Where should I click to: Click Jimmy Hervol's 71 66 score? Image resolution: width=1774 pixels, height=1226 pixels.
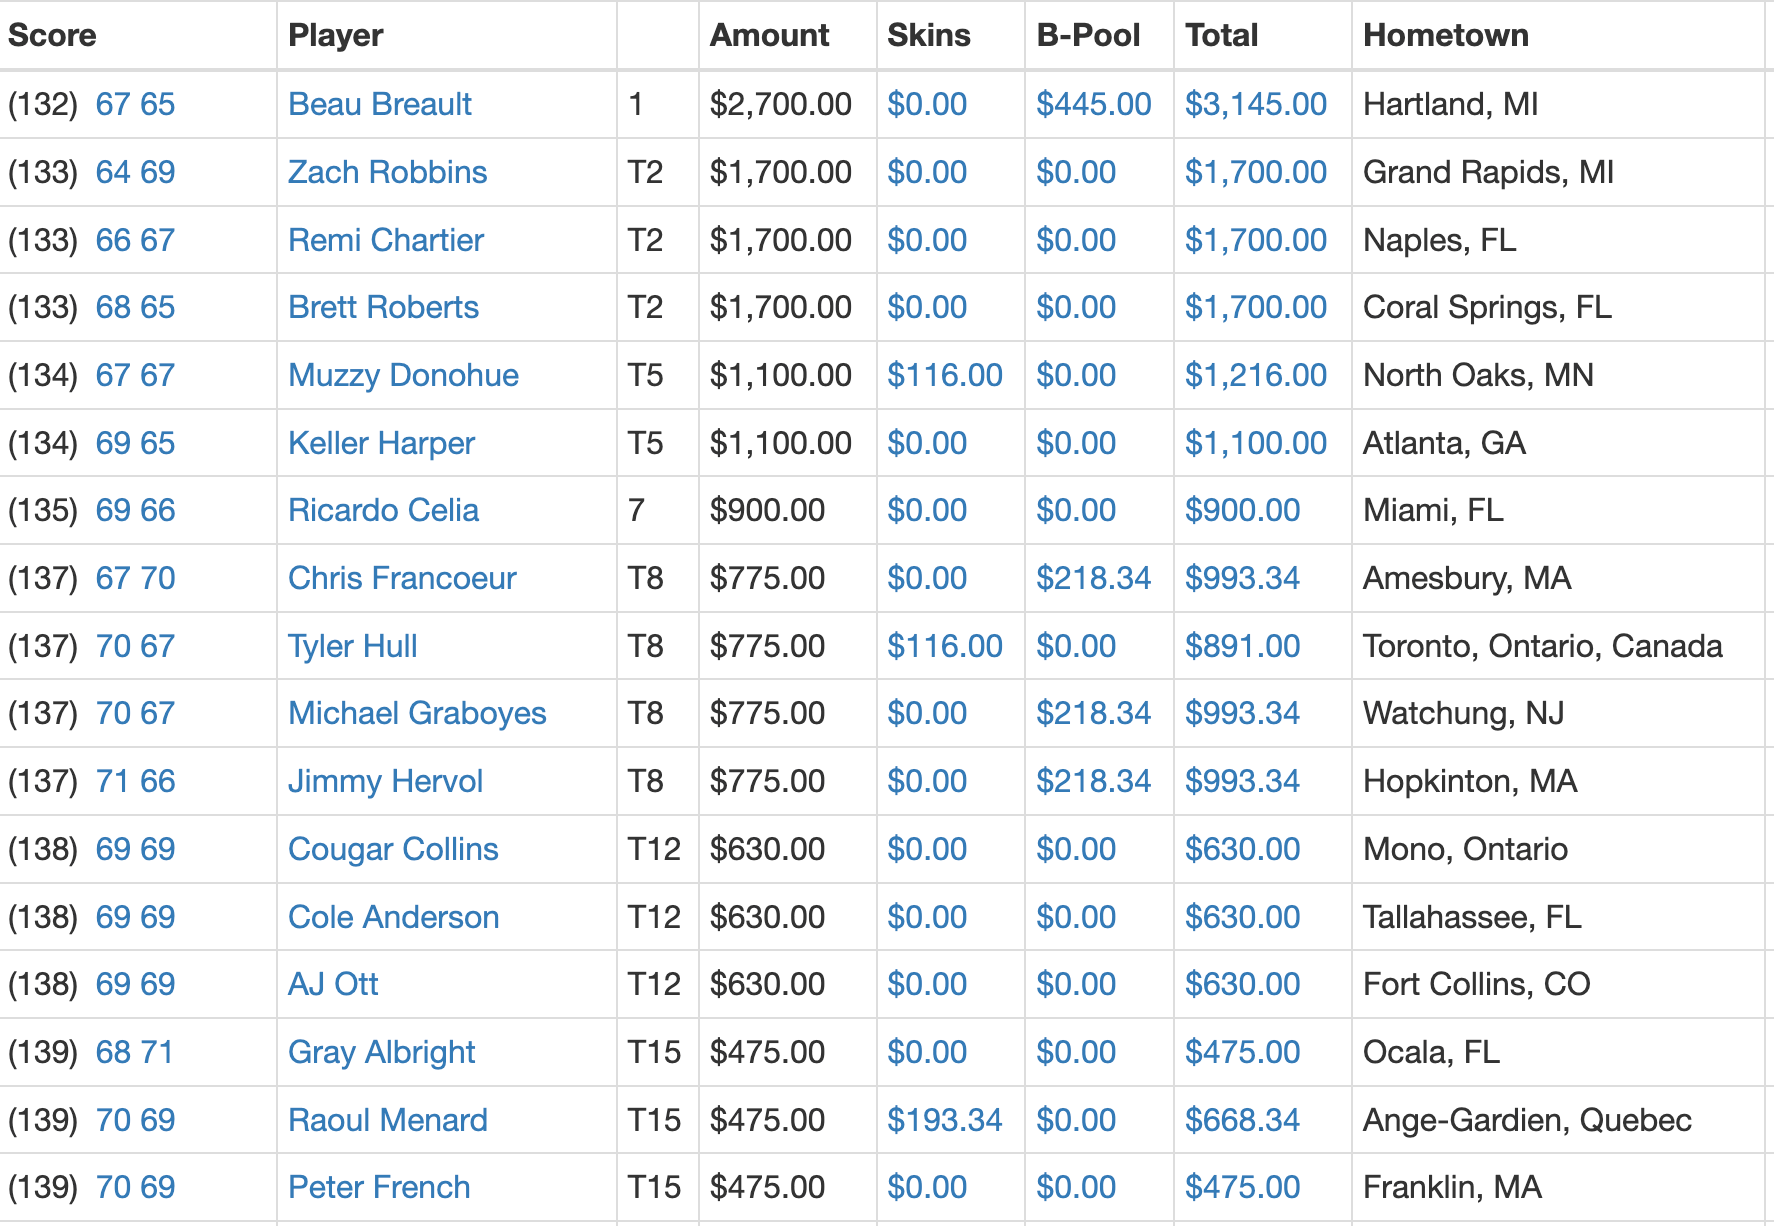point(135,781)
